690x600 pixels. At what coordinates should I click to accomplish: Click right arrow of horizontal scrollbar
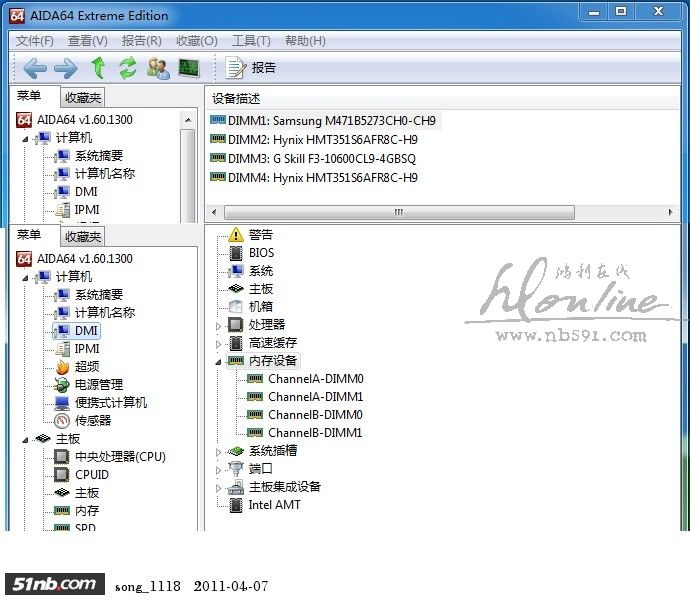coord(670,212)
